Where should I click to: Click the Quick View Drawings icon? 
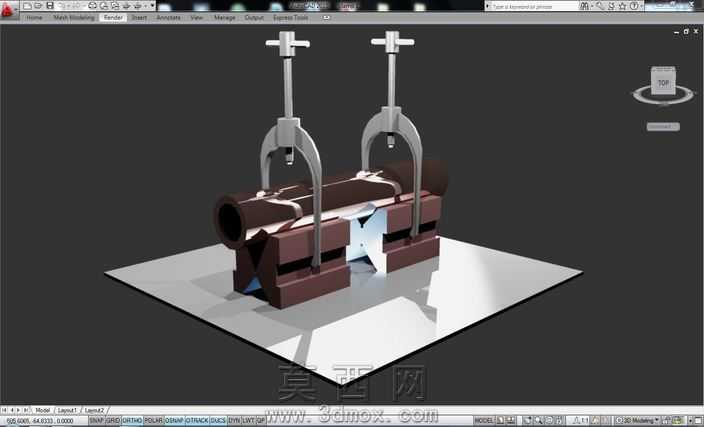click(511, 421)
